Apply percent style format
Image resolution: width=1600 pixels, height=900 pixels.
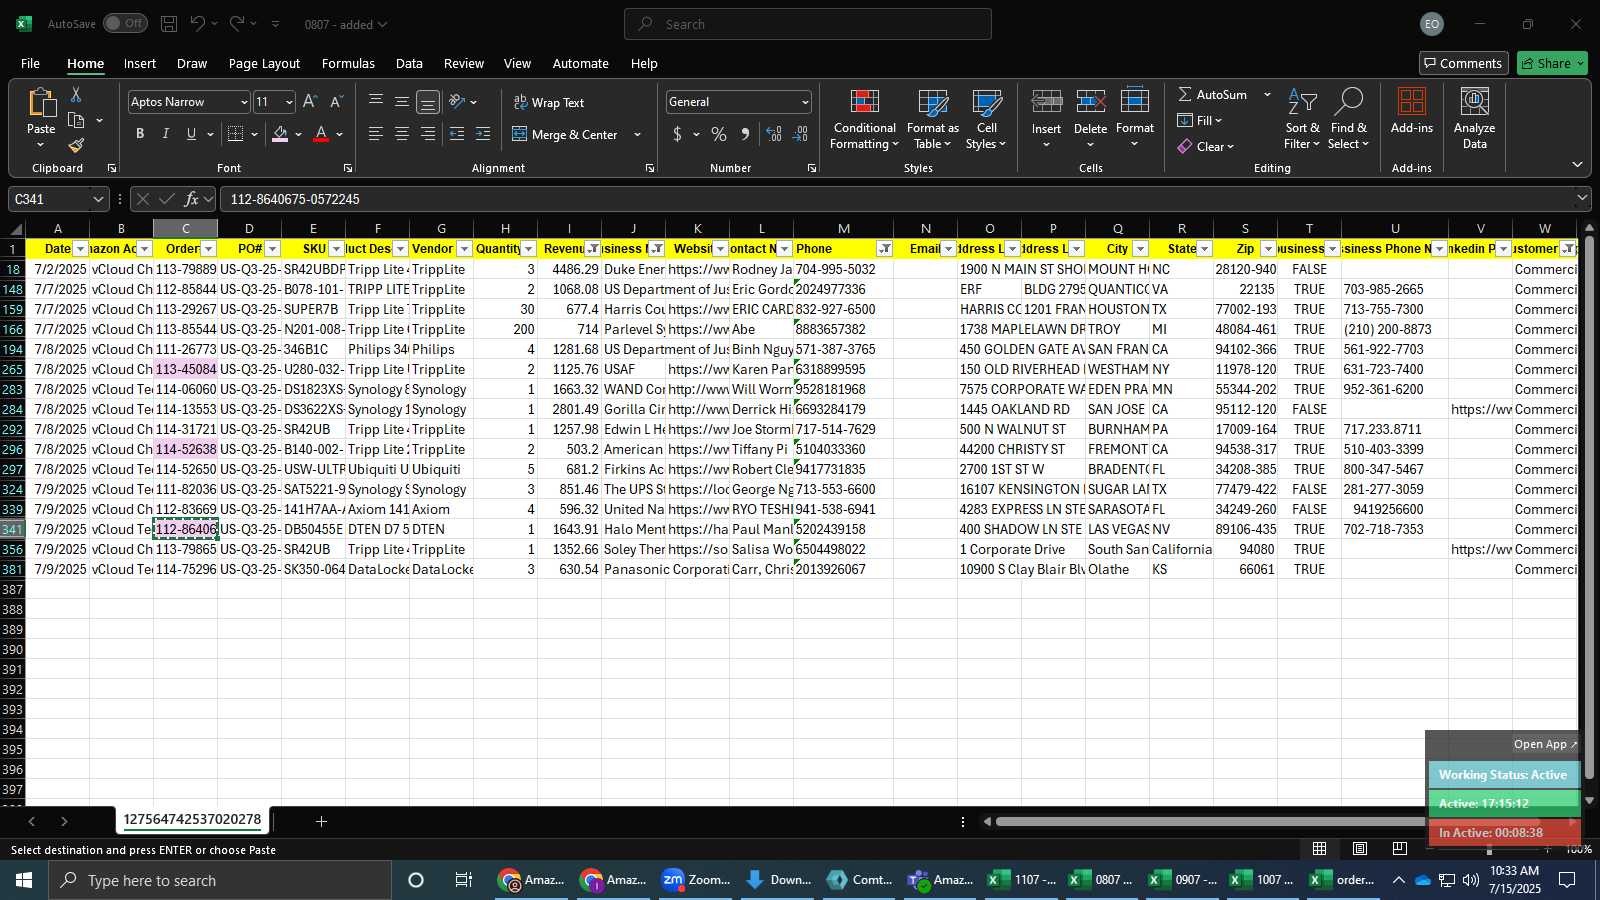coord(719,134)
